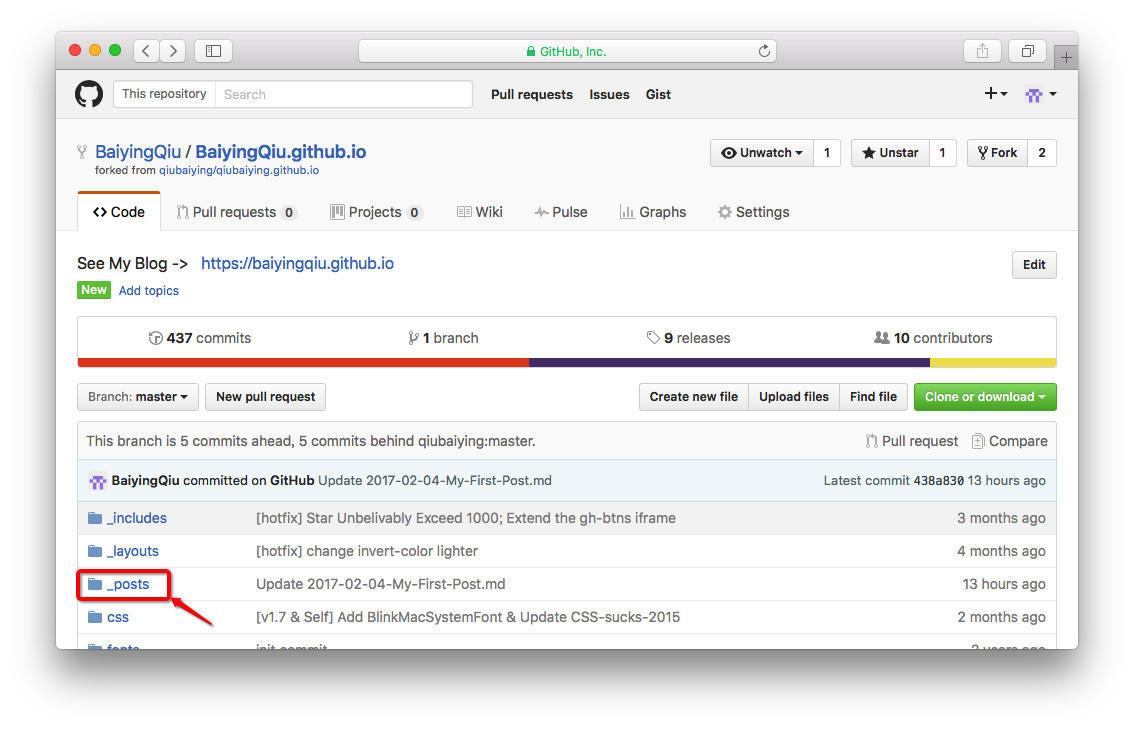1134x729 pixels.
Task: Open the Unwatch notifications dropdown
Action: [x=762, y=153]
